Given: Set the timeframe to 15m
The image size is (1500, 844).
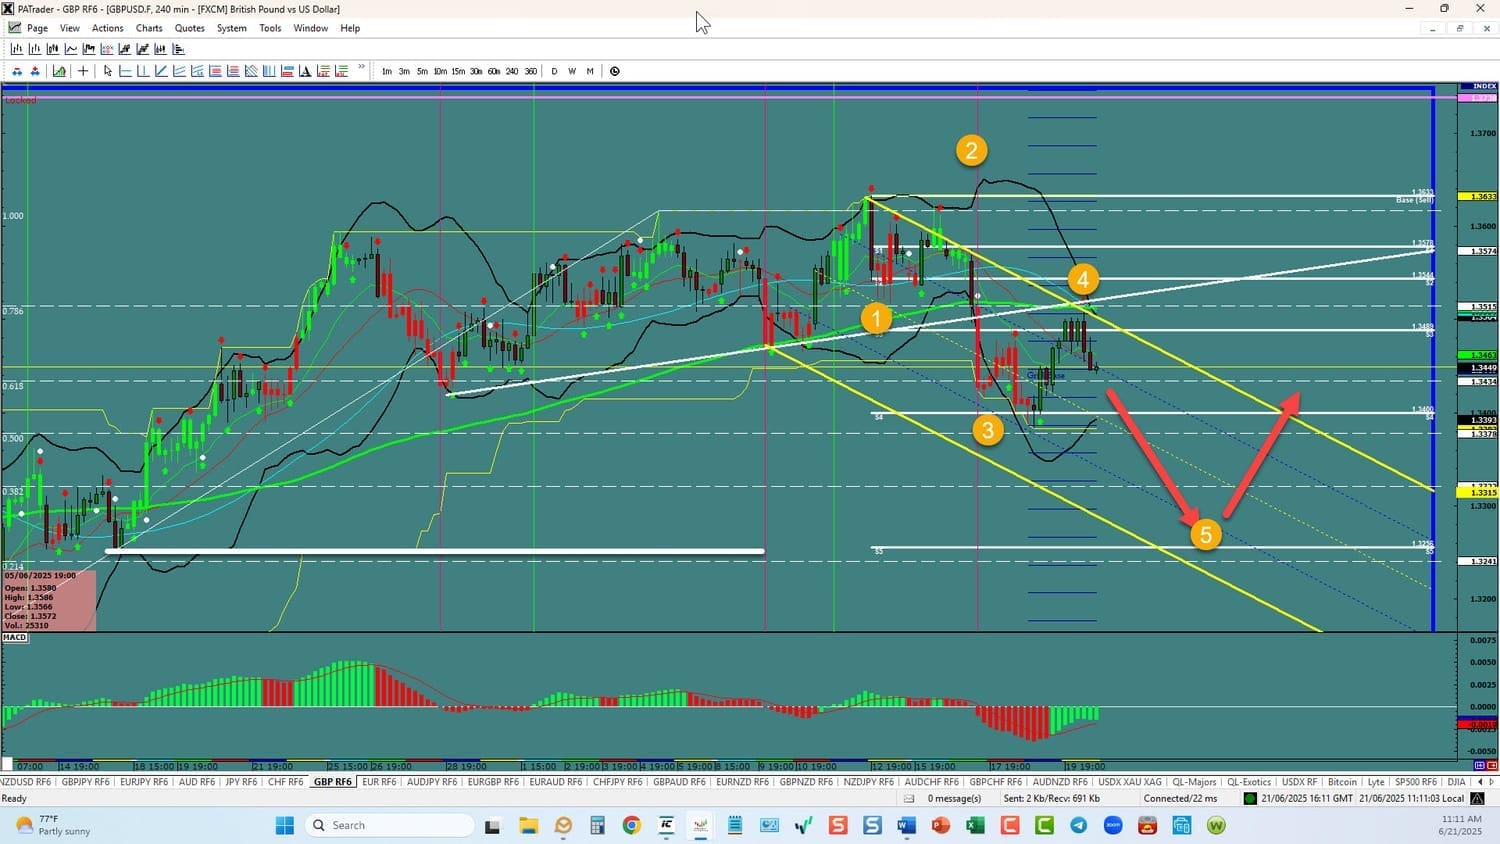Looking at the screenshot, I should [458, 71].
